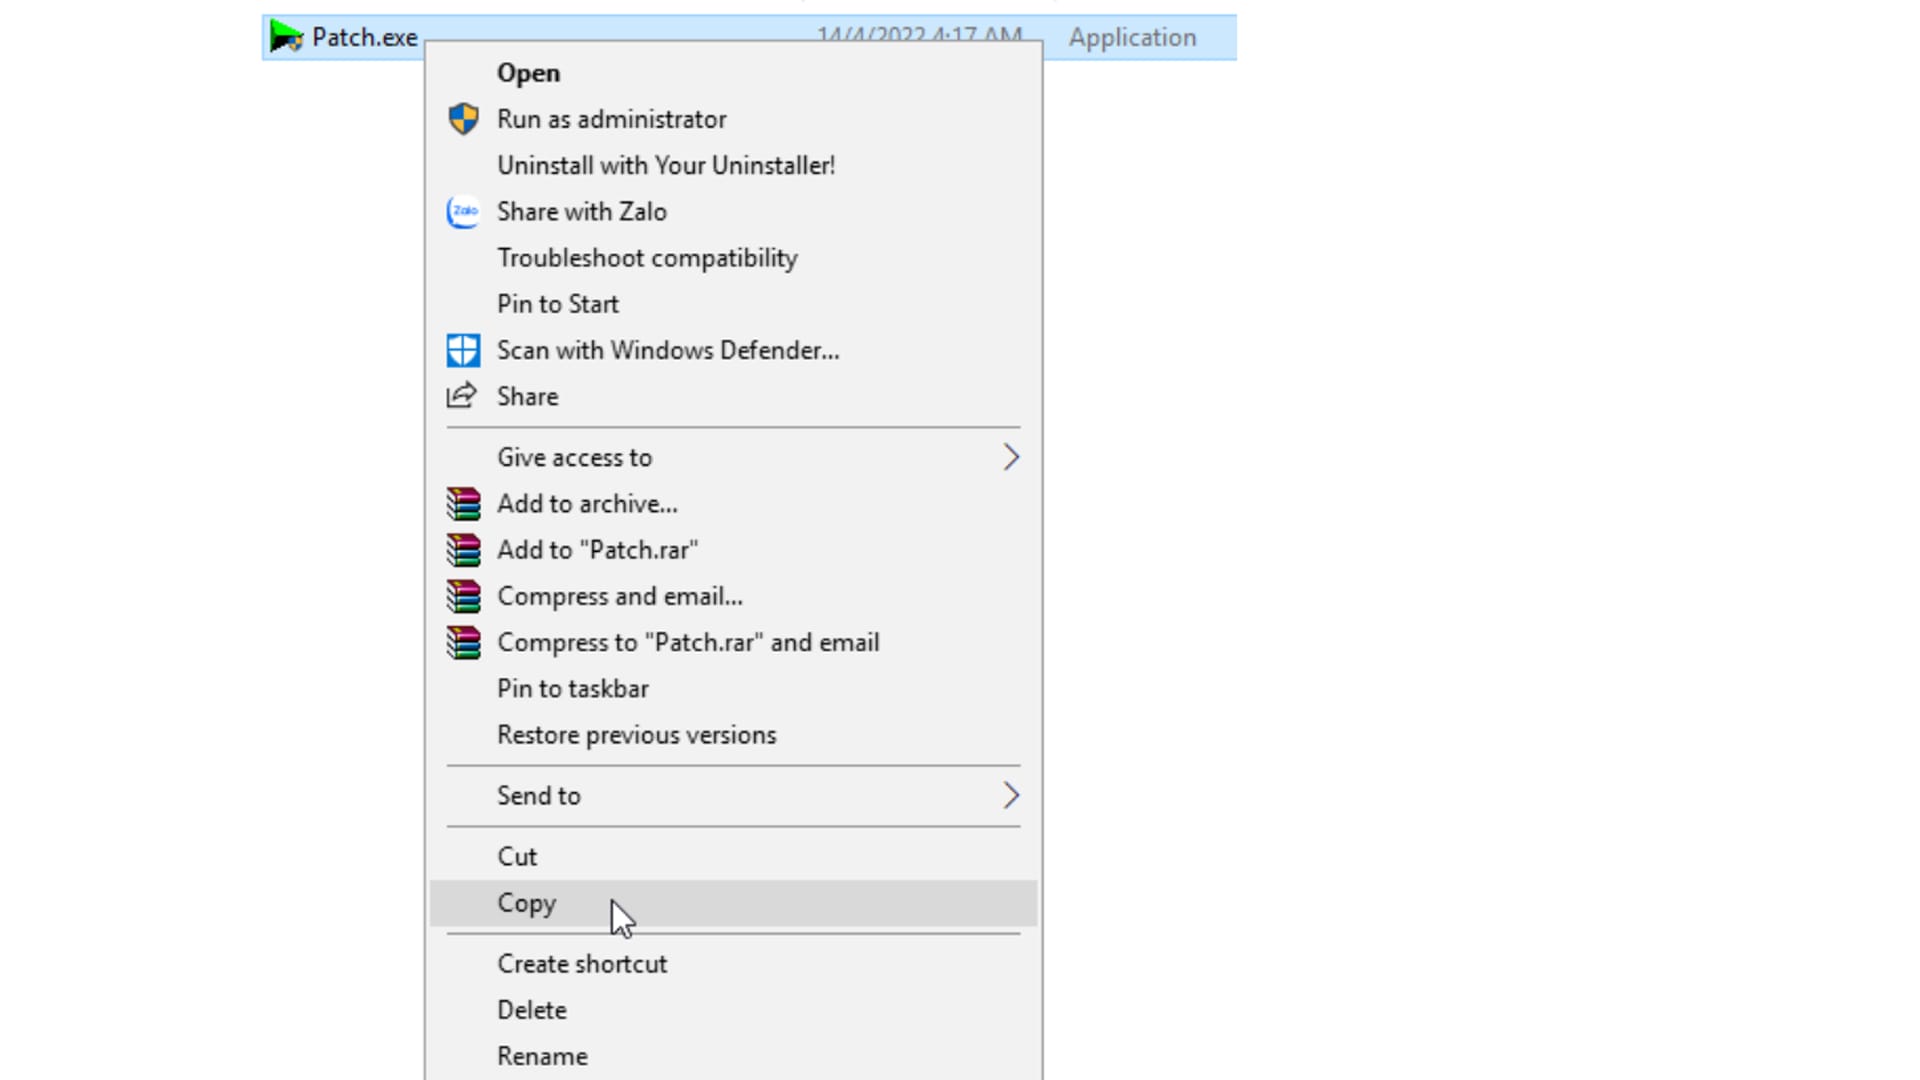The image size is (1920, 1080).
Task: Click WinRAR icon beside Compress to "Patch.rar" and email
Action: (463, 642)
